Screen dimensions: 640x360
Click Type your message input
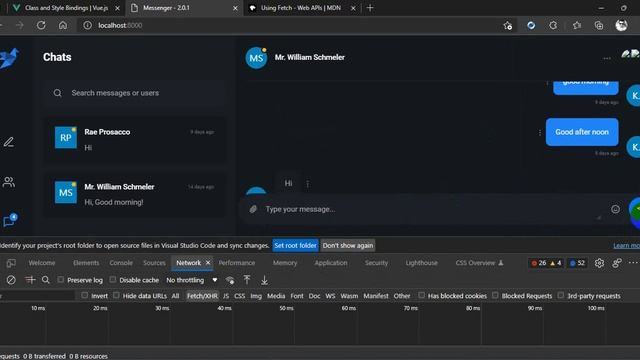pyautogui.click(x=433, y=209)
